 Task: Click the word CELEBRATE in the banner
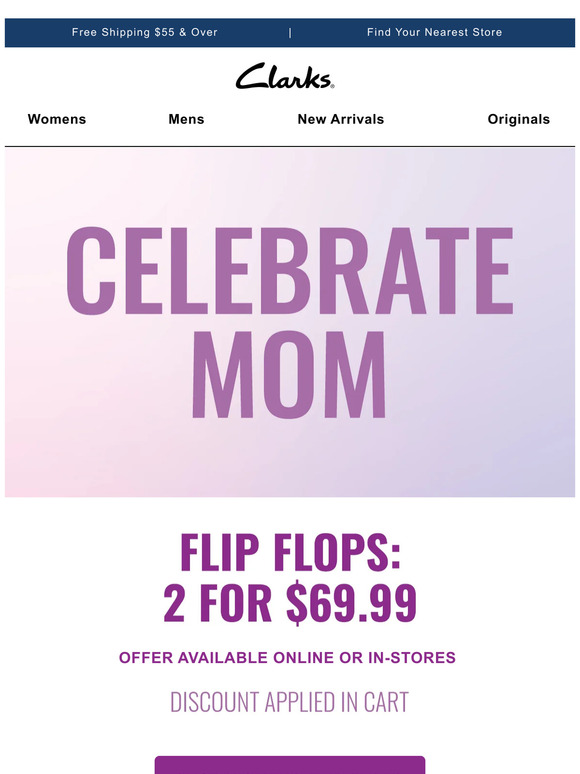(x=290, y=271)
